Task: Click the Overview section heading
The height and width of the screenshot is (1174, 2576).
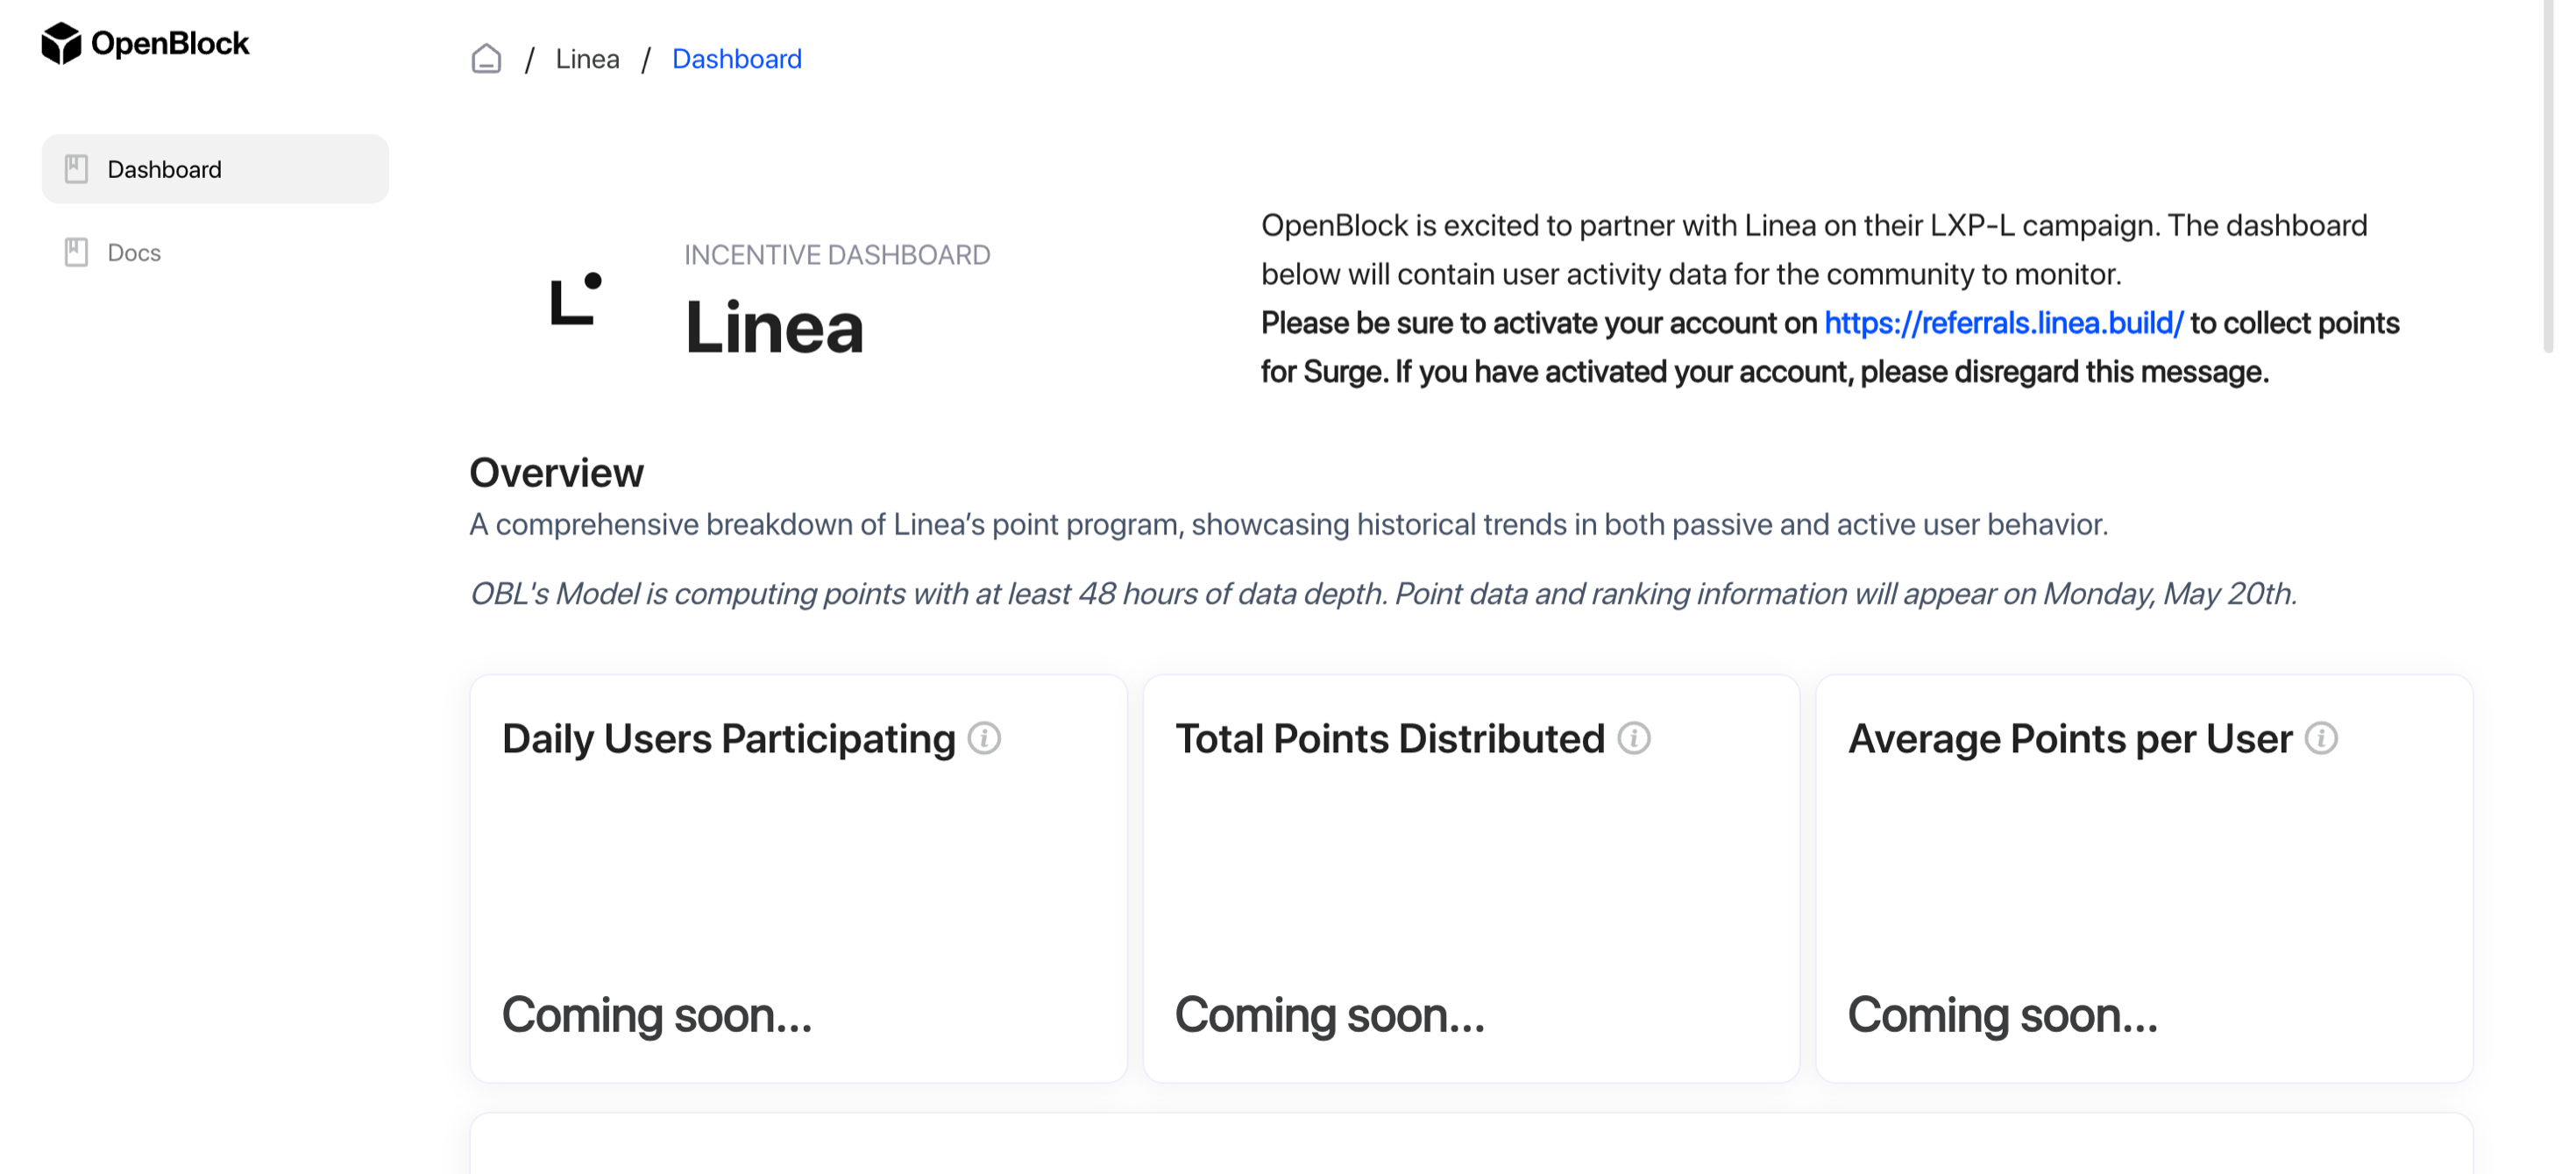Action: 556,472
